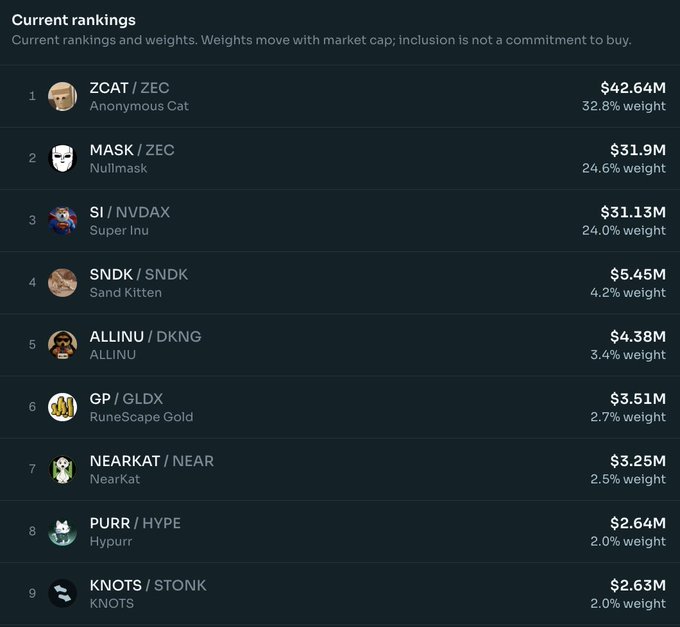680x627 pixels.
Task: Click the KNOTS $2.63M market cap
Action: pyautogui.click(x=638, y=585)
